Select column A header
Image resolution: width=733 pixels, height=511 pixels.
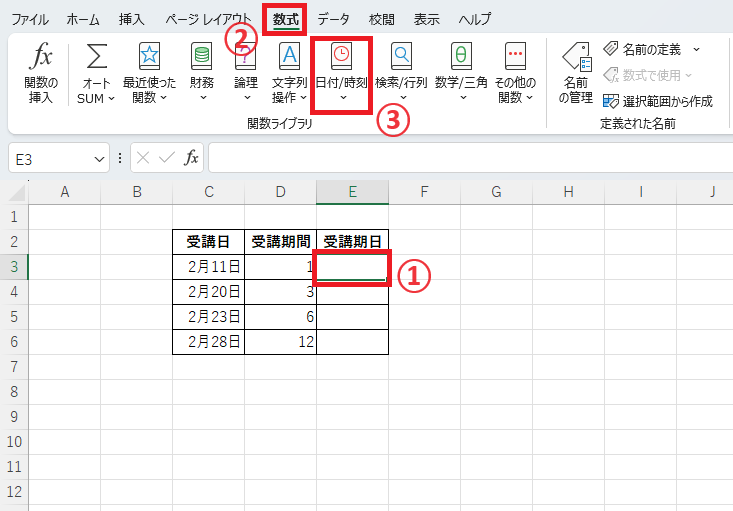click(65, 192)
